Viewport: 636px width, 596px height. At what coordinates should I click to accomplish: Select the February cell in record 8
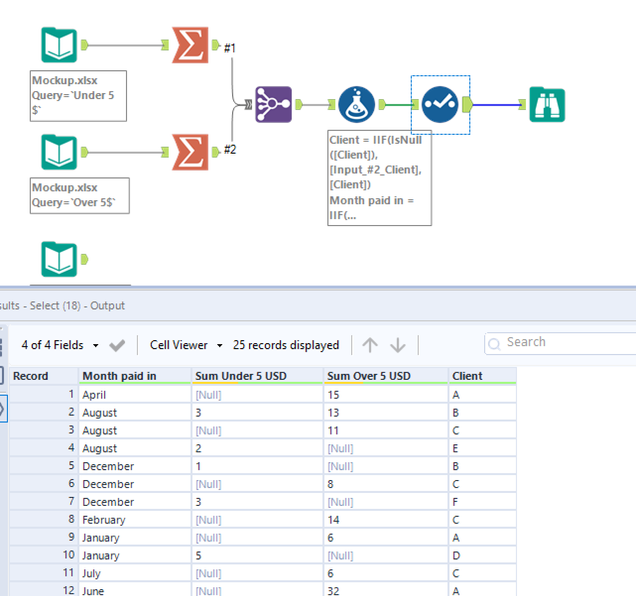(135, 519)
